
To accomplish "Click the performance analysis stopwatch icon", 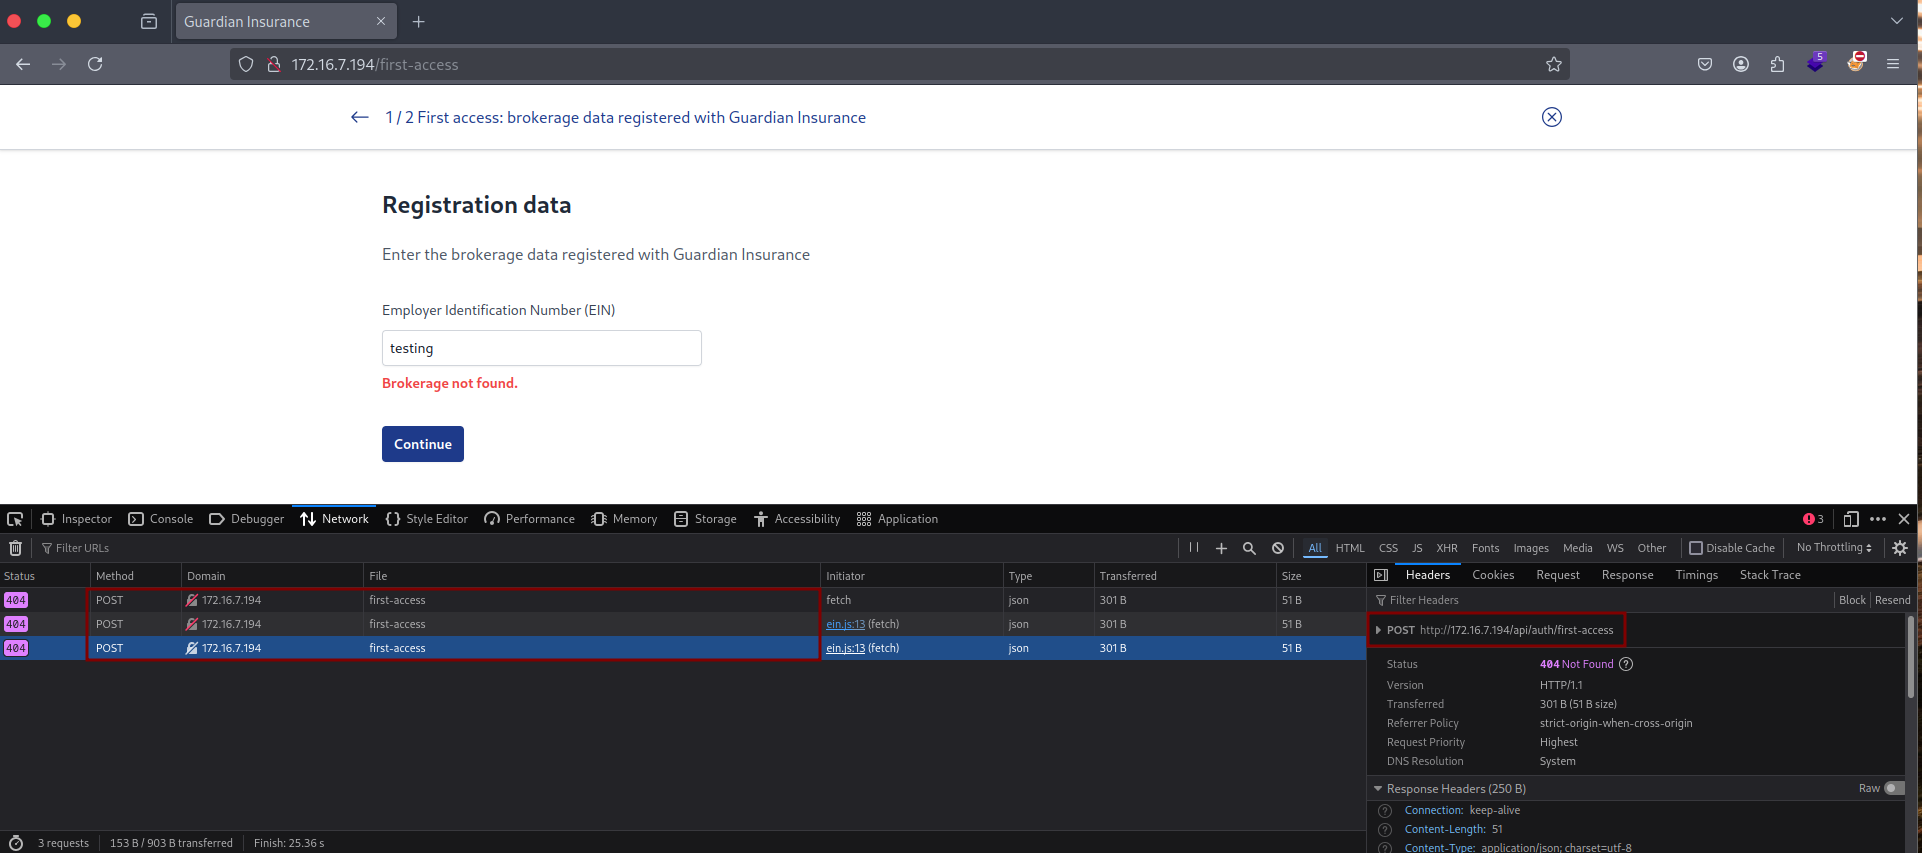I will (16, 843).
